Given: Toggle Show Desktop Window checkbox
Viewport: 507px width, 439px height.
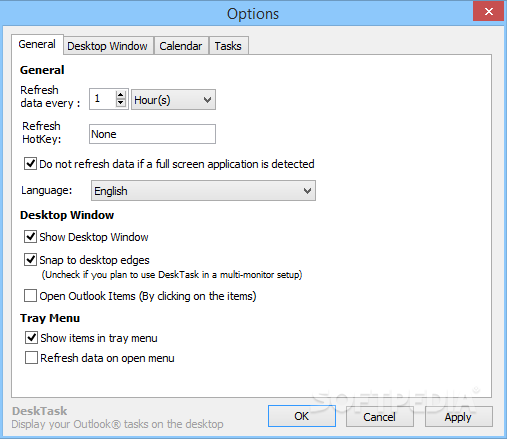Looking at the screenshot, I should point(30,237).
